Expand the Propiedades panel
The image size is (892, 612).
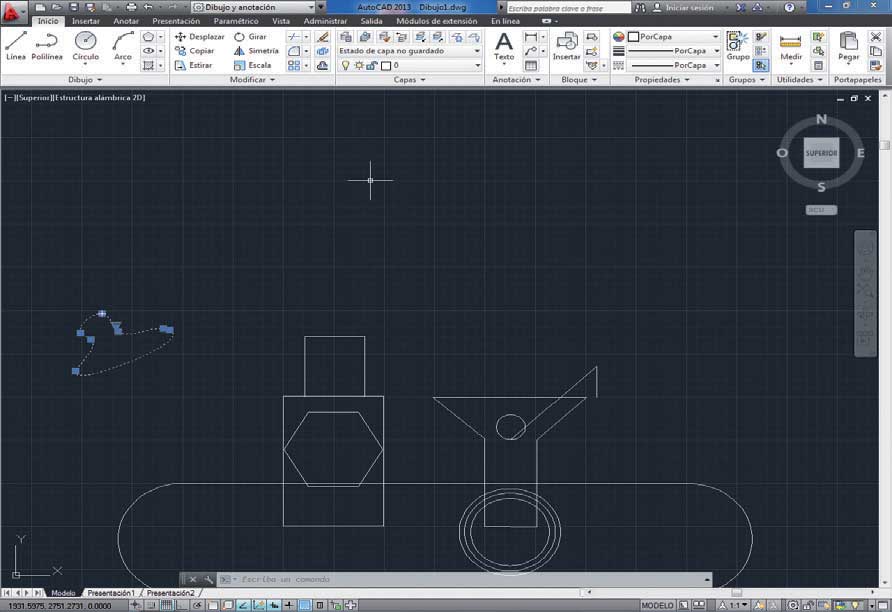[662, 80]
